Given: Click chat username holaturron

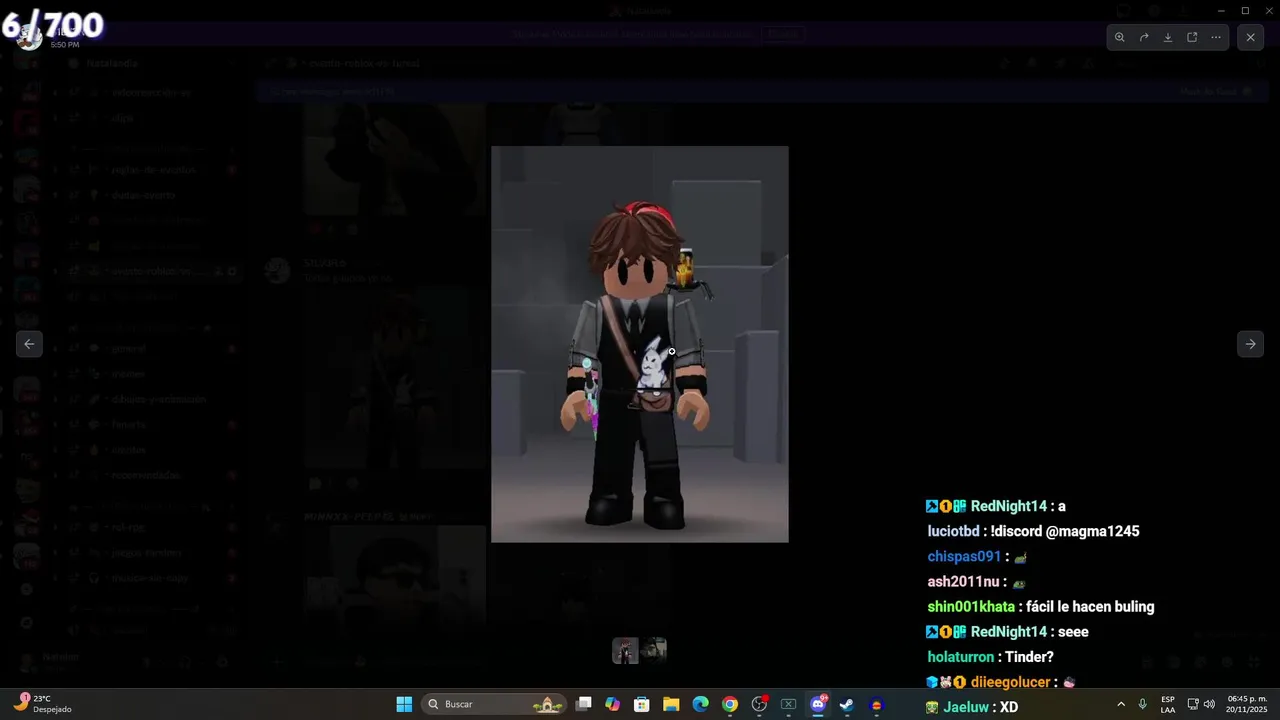Looking at the screenshot, I should coord(961,657).
